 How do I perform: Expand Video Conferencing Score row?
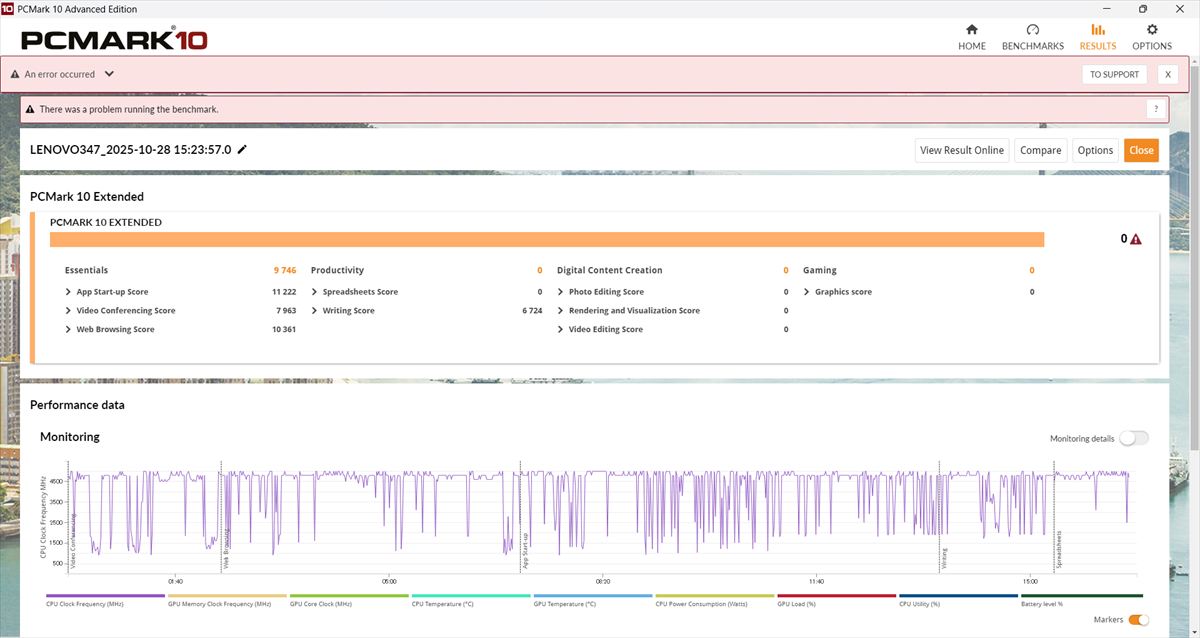68,311
